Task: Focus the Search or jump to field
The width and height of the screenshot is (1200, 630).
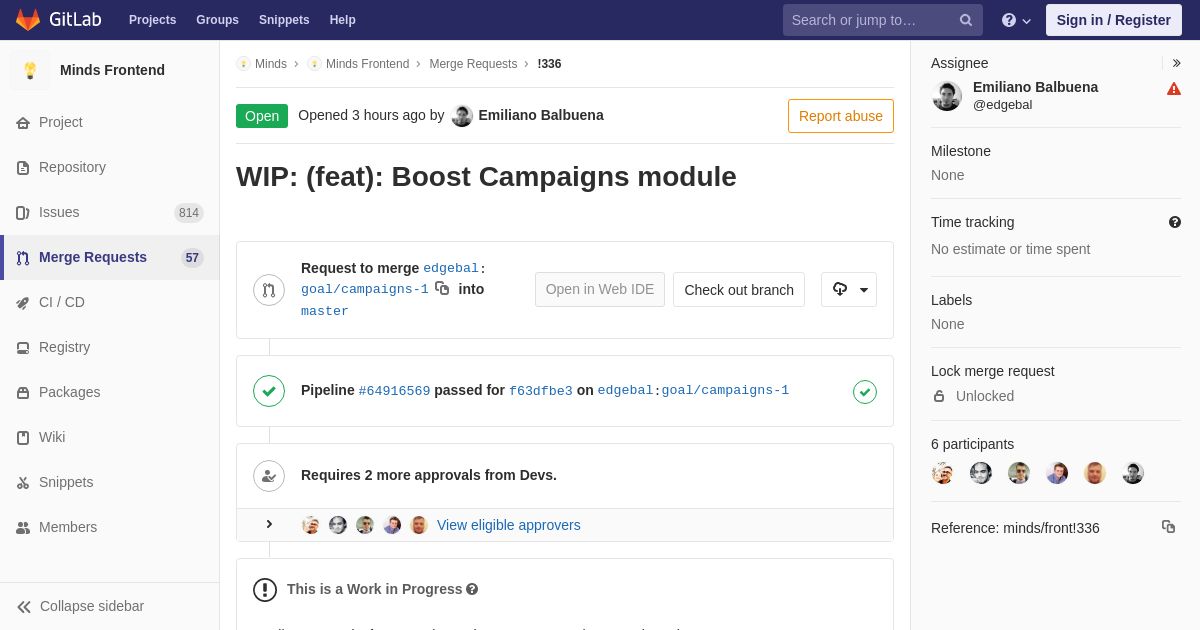Action: [x=870, y=20]
